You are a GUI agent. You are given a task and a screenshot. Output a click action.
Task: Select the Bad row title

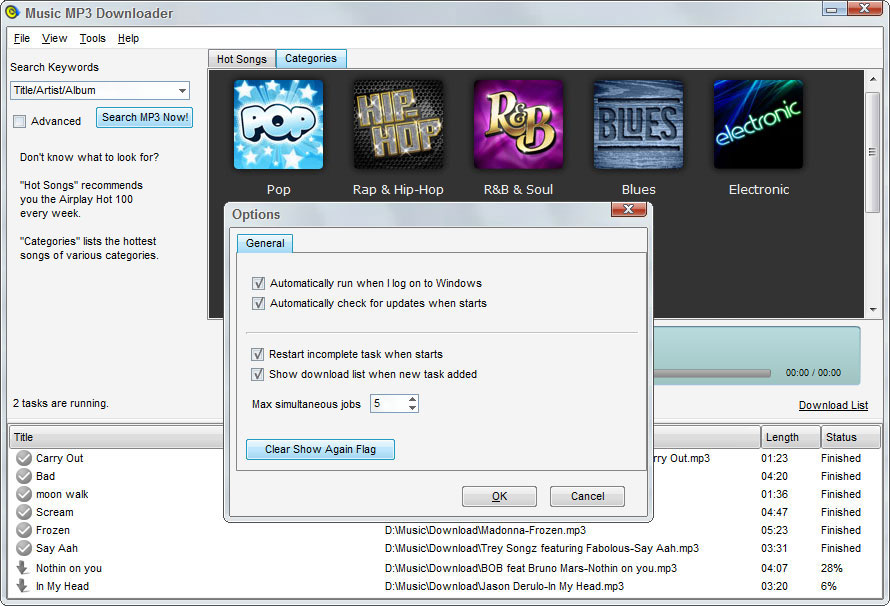[45, 476]
